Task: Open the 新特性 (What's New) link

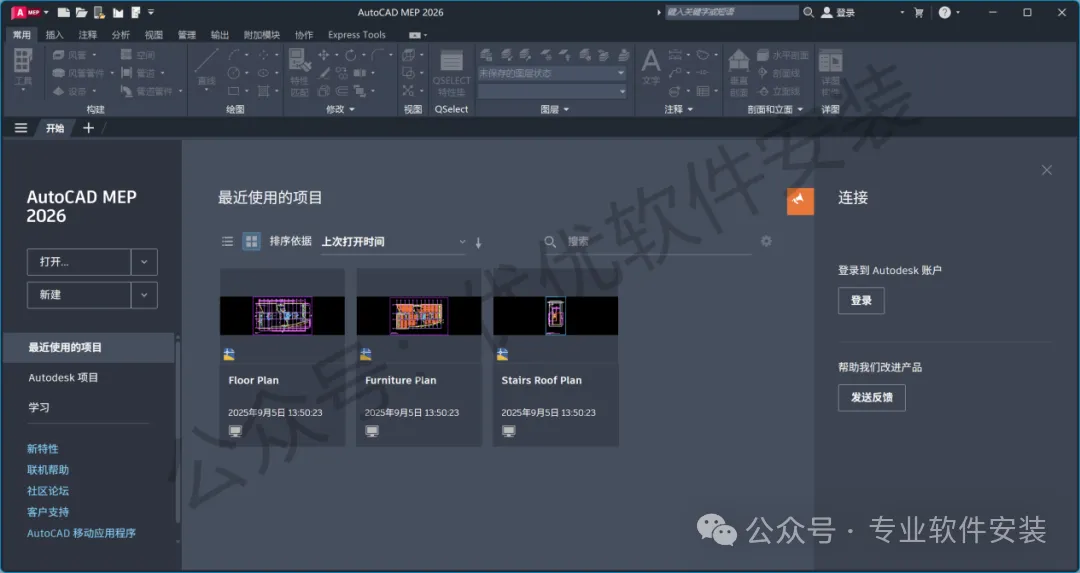Action: (43, 449)
